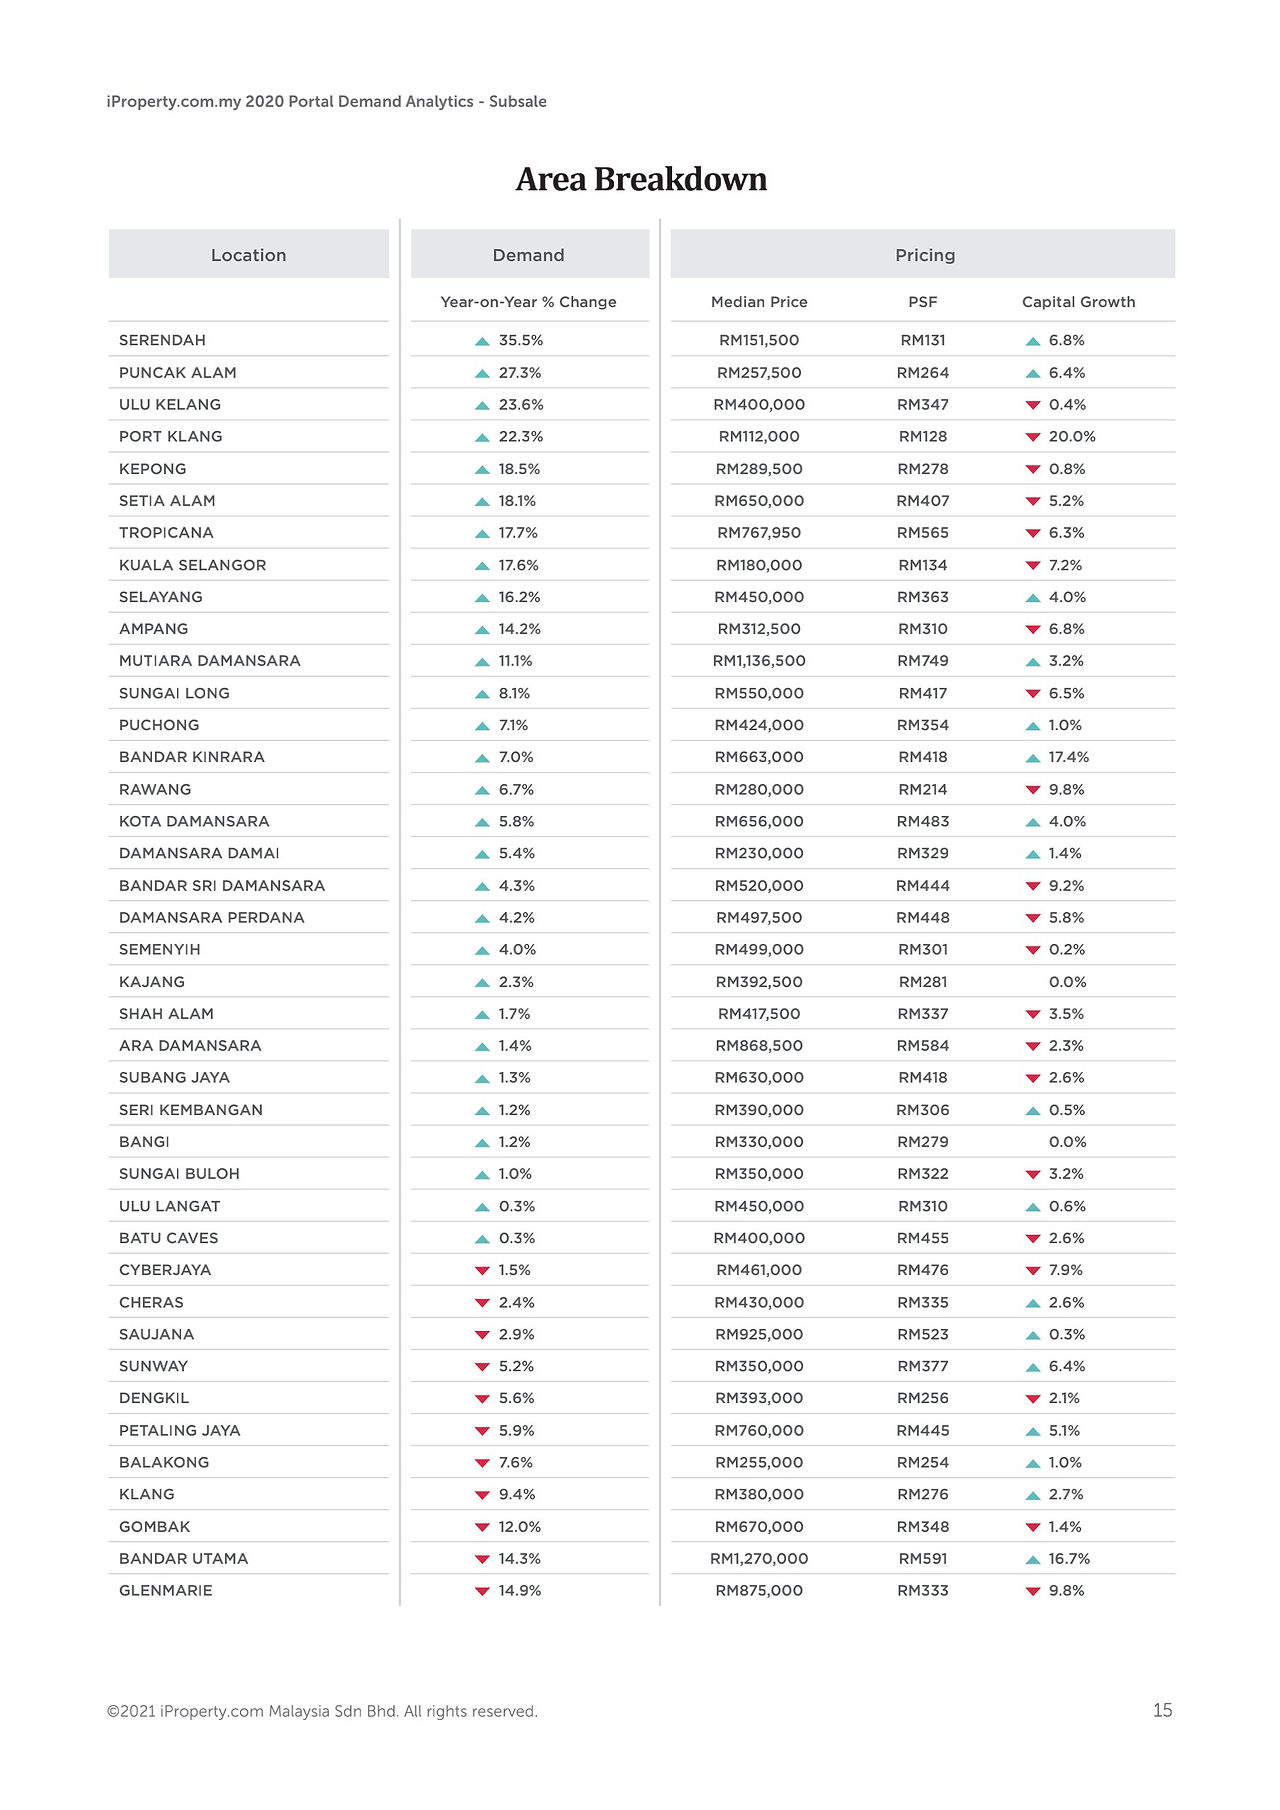Click the green up arrow beside Sunway 6.4% growth
The image size is (1280, 1810).
click(1033, 1367)
